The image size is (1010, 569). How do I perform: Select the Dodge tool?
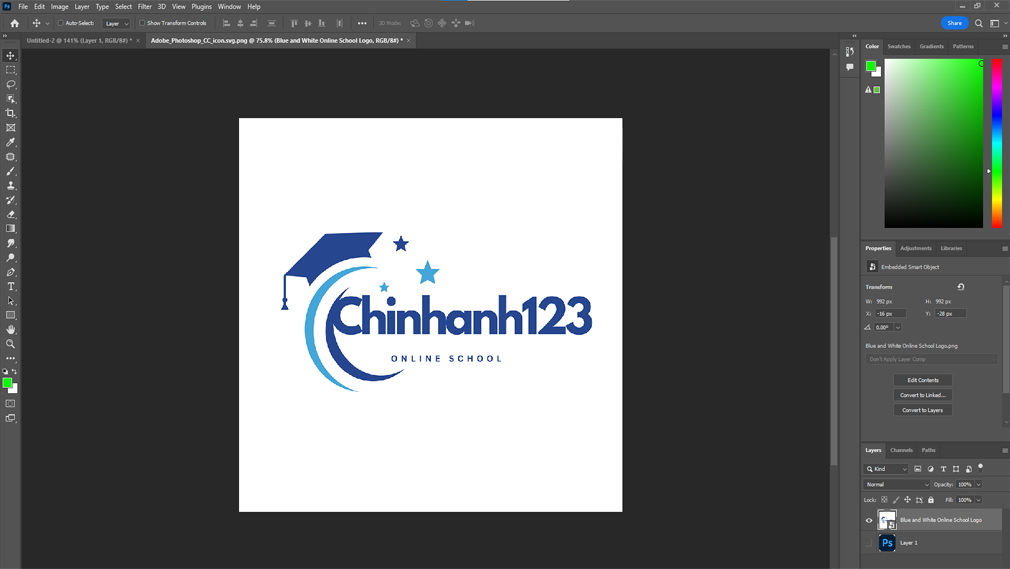(x=10, y=258)
